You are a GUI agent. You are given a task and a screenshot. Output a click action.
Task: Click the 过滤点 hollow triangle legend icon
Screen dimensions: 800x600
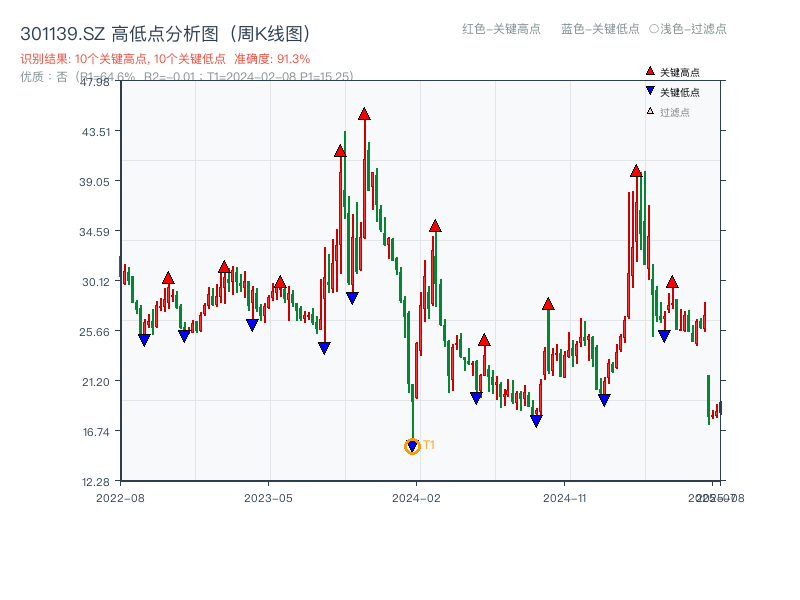pos(650,110)
